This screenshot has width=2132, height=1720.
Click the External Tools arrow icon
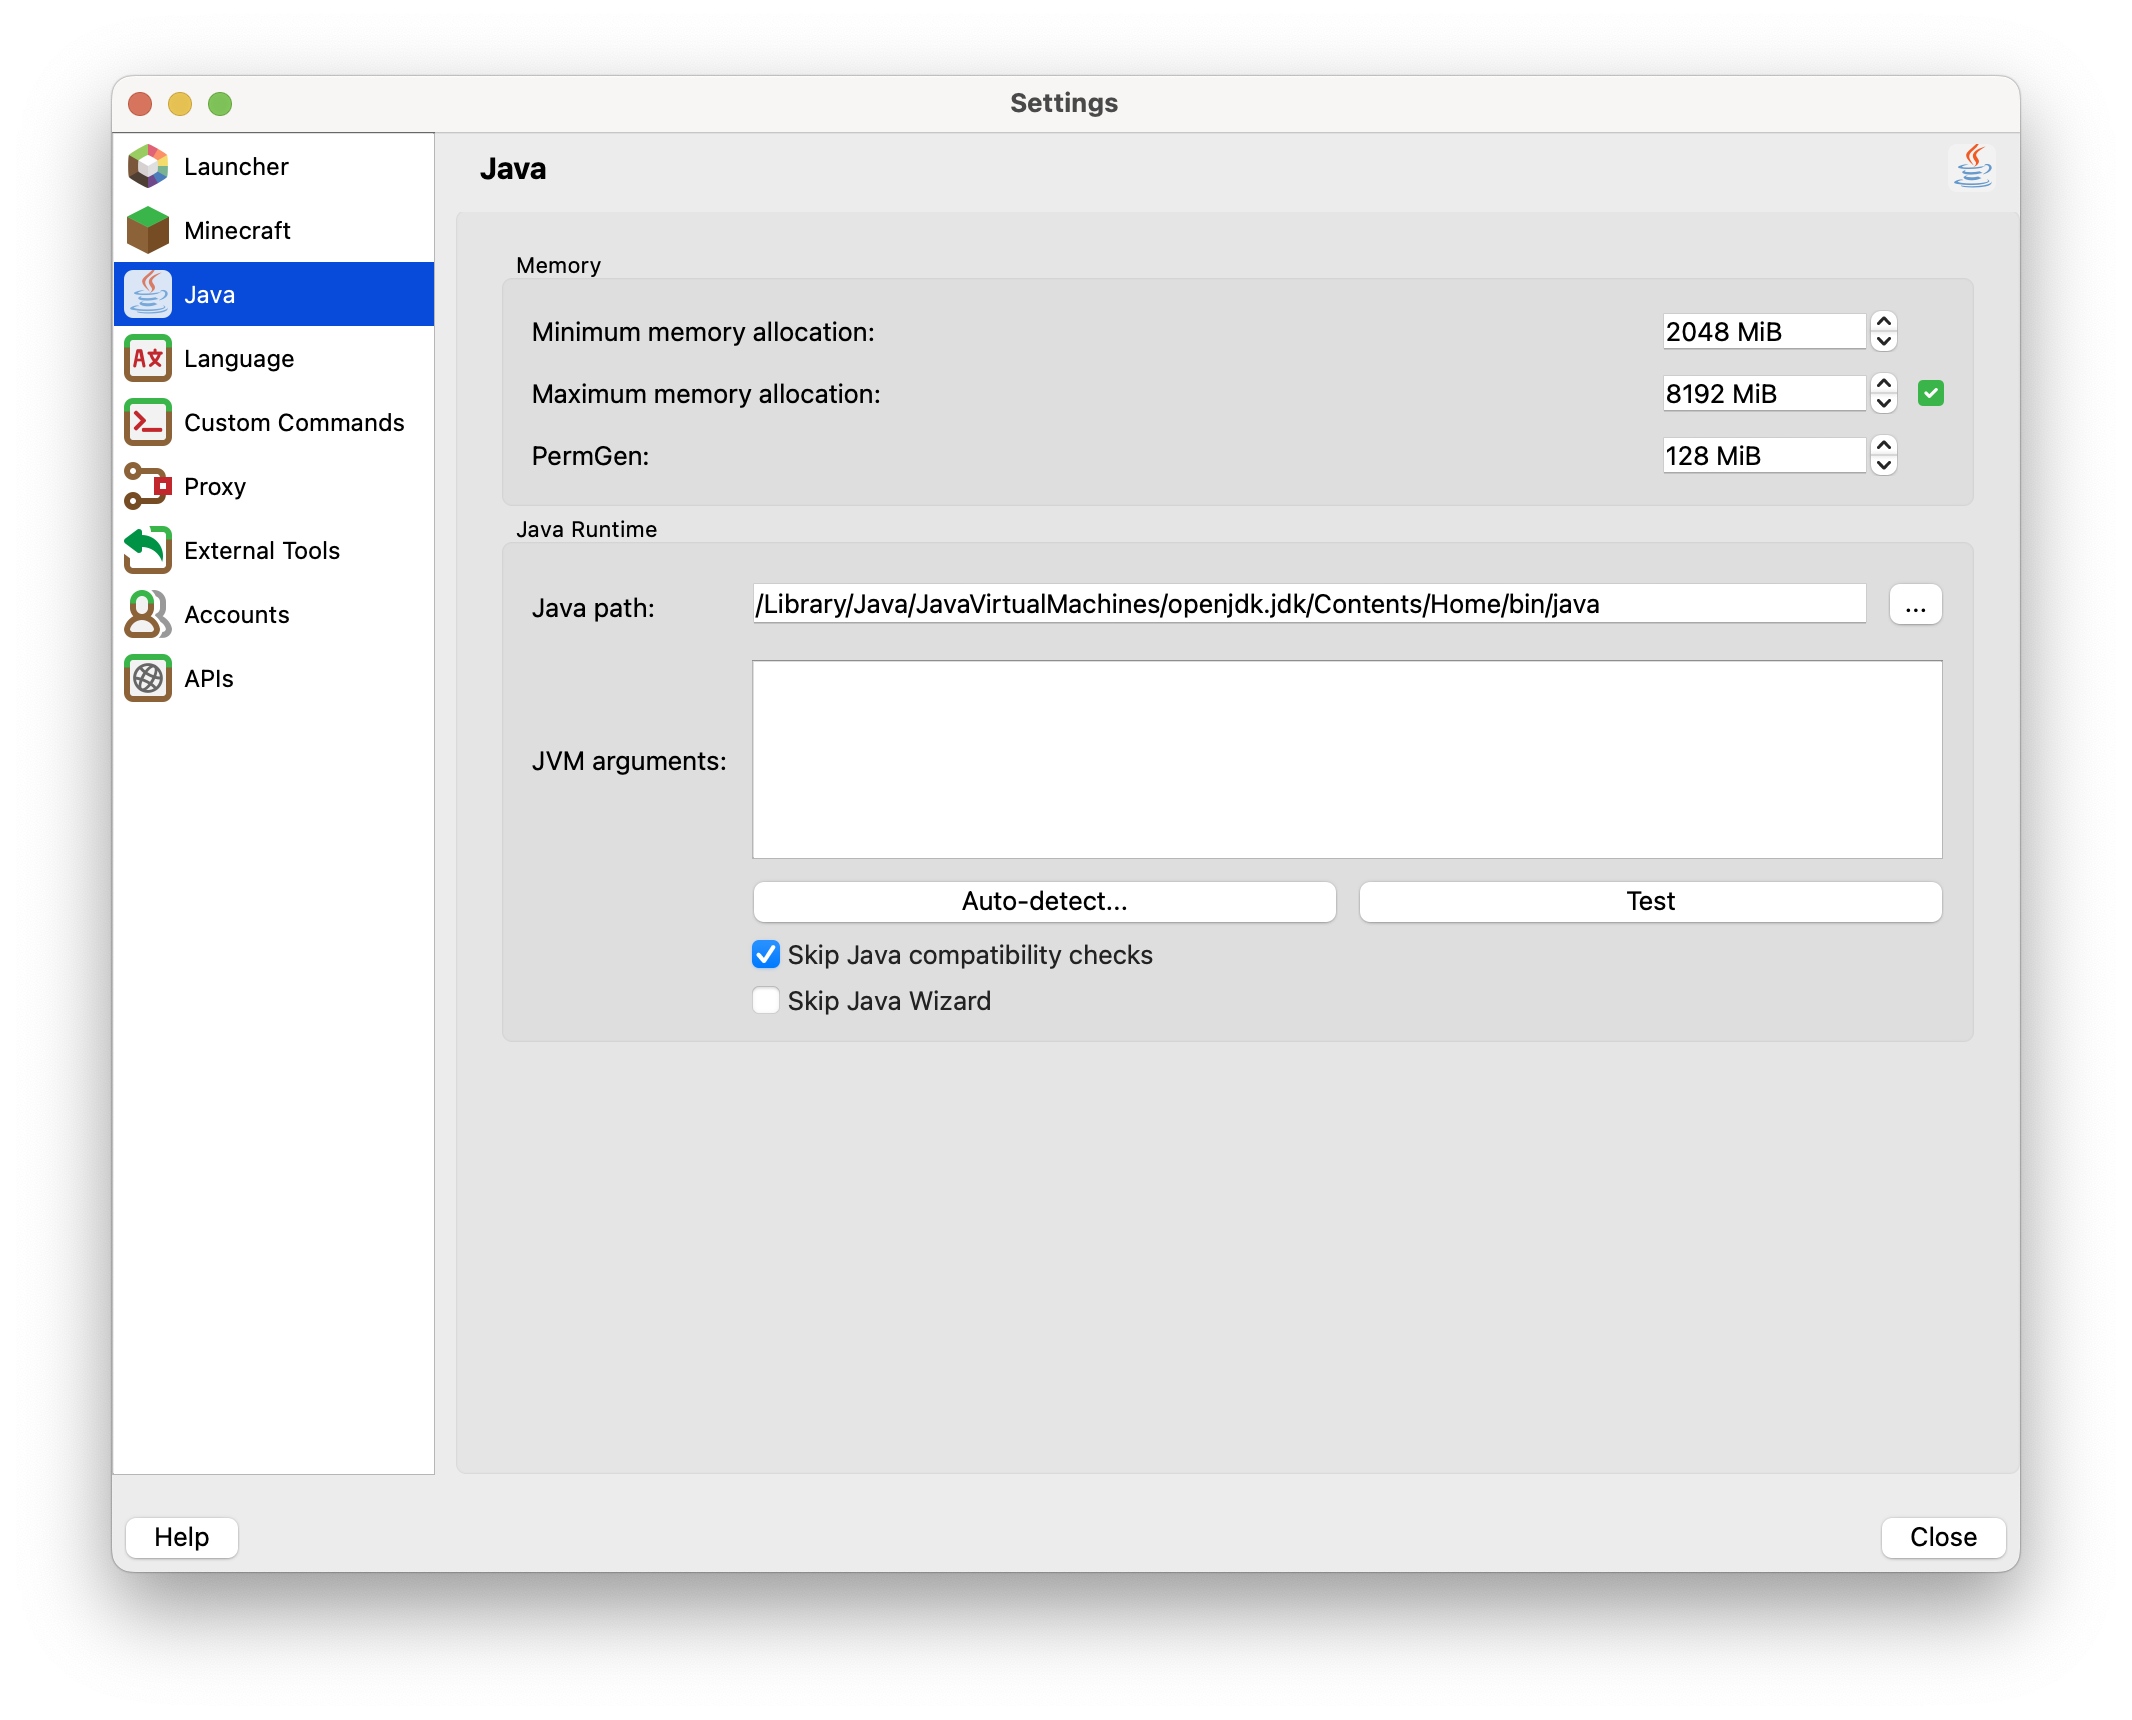point(148,550)
